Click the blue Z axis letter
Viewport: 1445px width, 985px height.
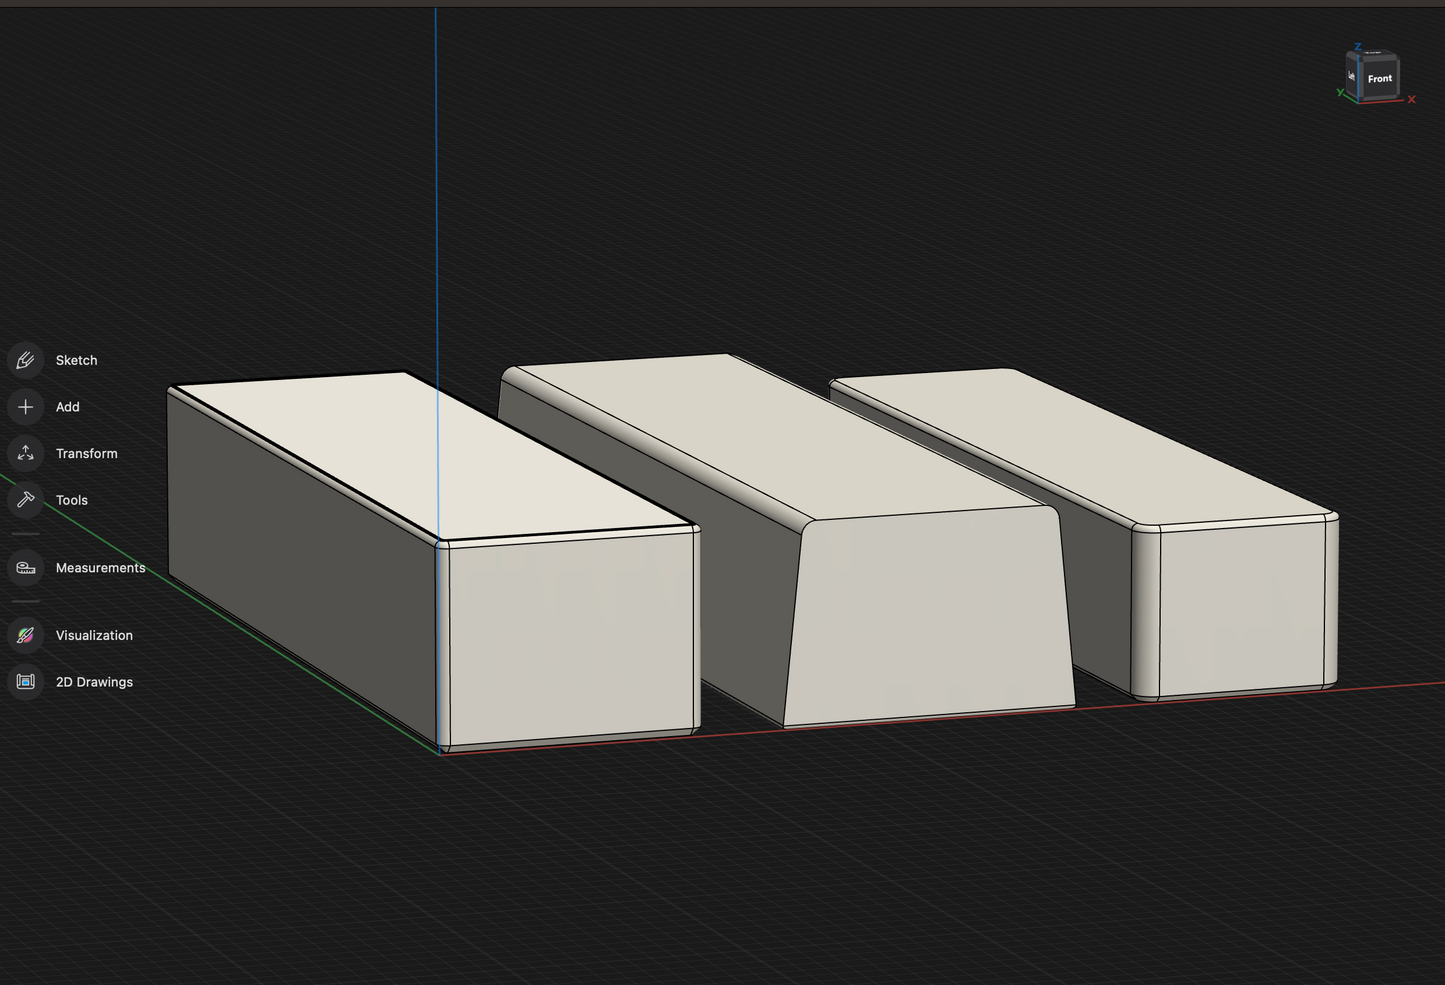coord(1358,47)
